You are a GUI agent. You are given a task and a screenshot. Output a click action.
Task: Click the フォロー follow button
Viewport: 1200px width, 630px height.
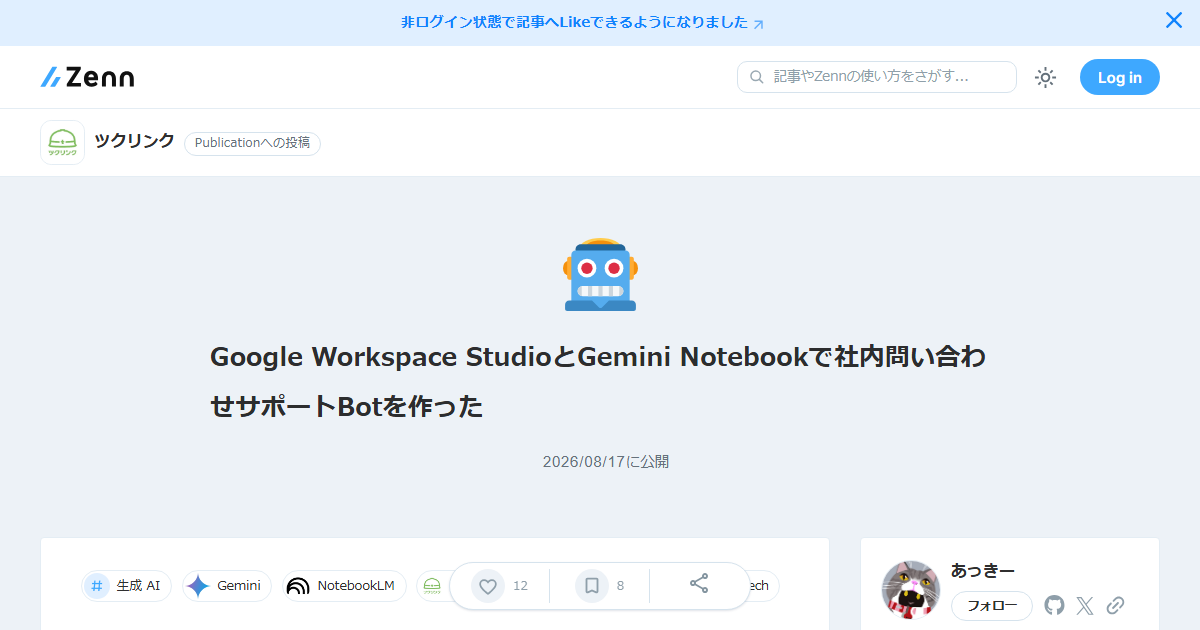[992, 606]
